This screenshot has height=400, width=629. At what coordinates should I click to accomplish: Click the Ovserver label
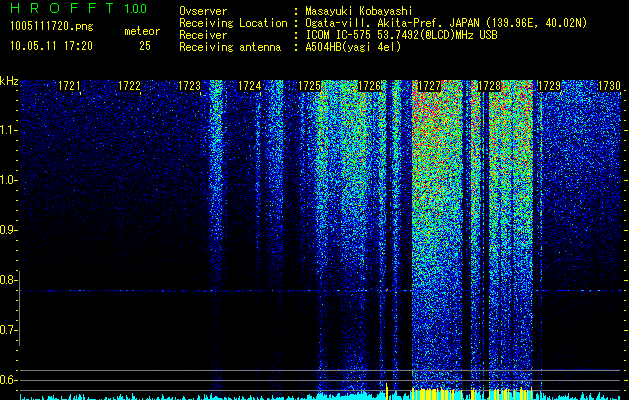(x=203, y=11)
